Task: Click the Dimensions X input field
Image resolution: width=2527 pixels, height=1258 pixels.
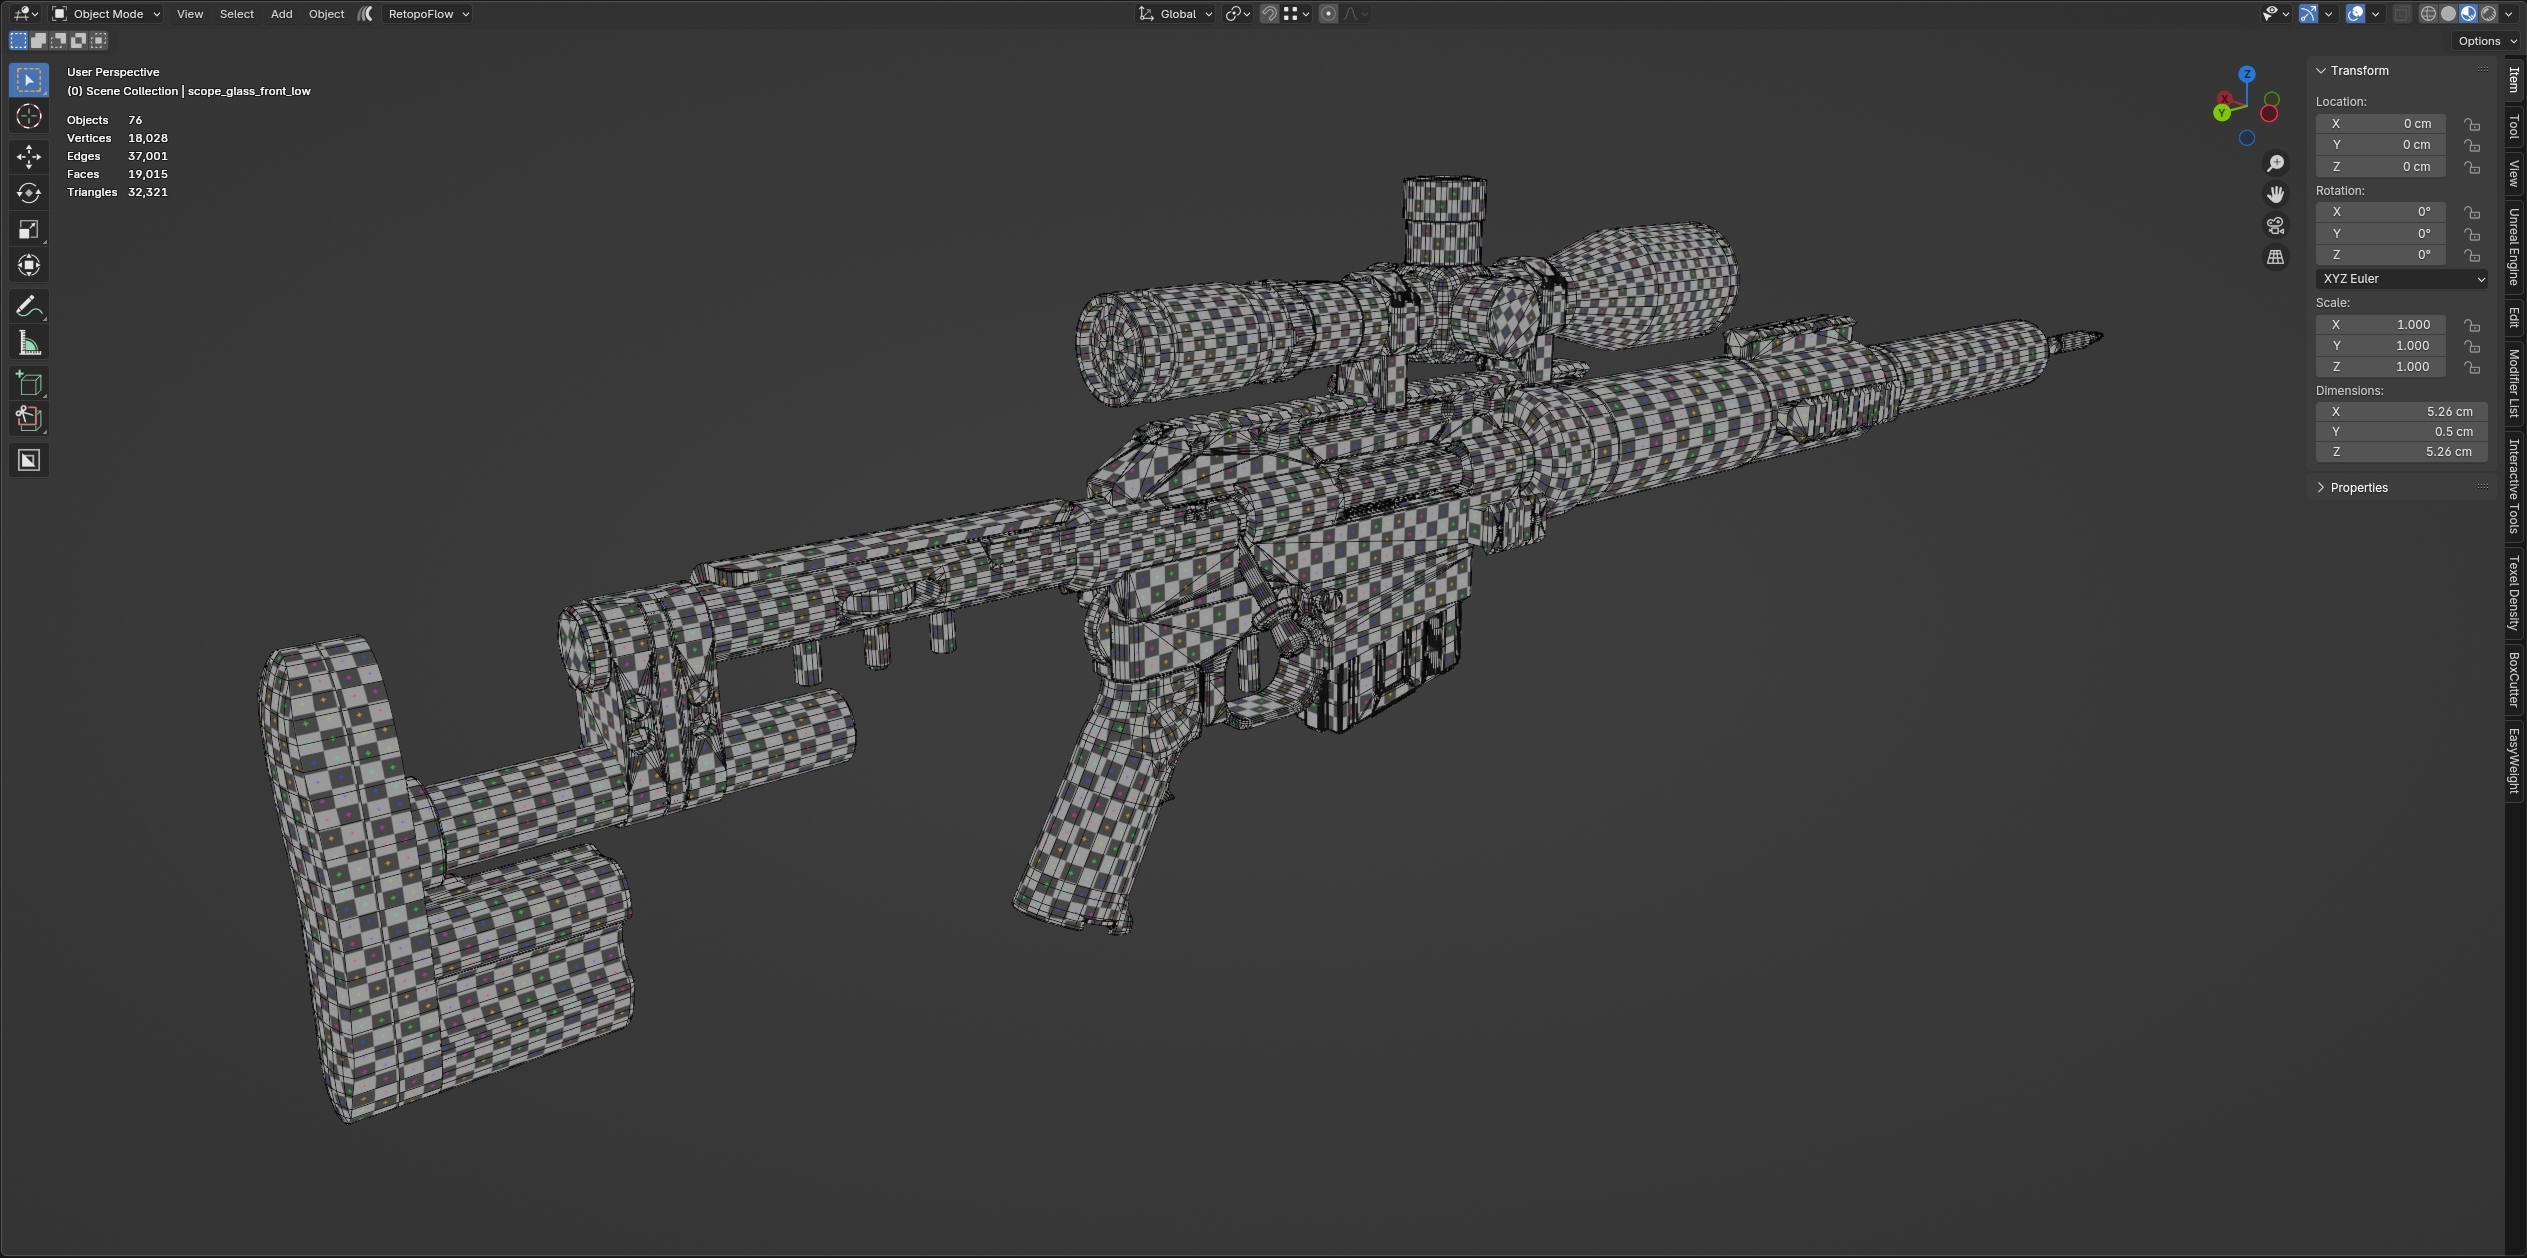Action: [2401, 412]
